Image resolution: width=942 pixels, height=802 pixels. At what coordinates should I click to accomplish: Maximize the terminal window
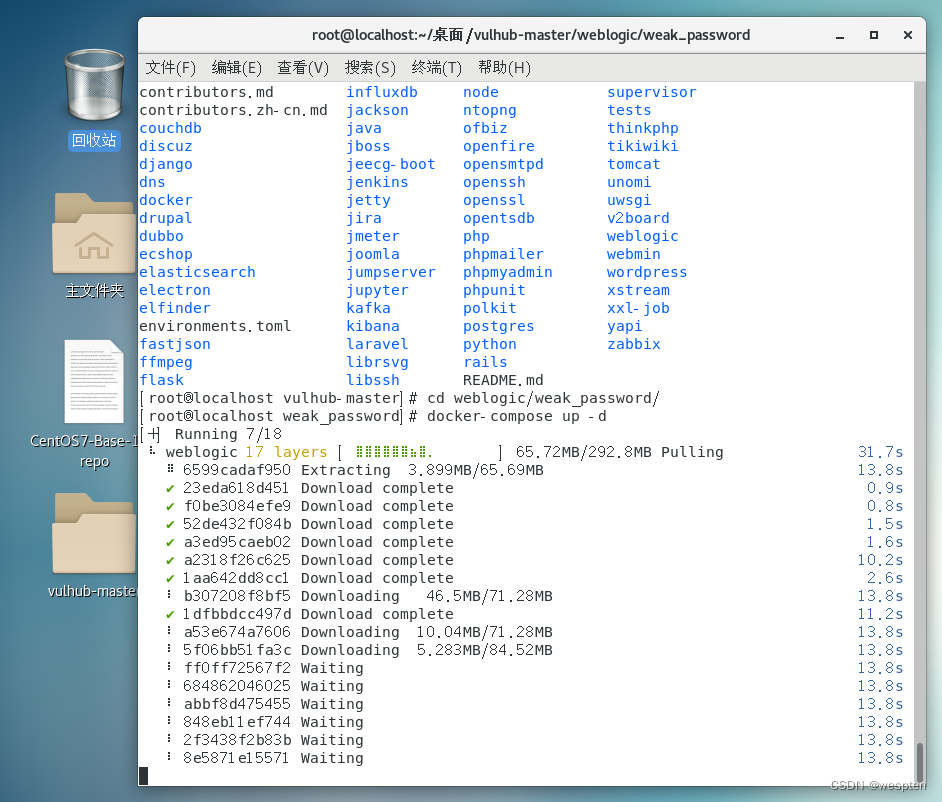874,35
